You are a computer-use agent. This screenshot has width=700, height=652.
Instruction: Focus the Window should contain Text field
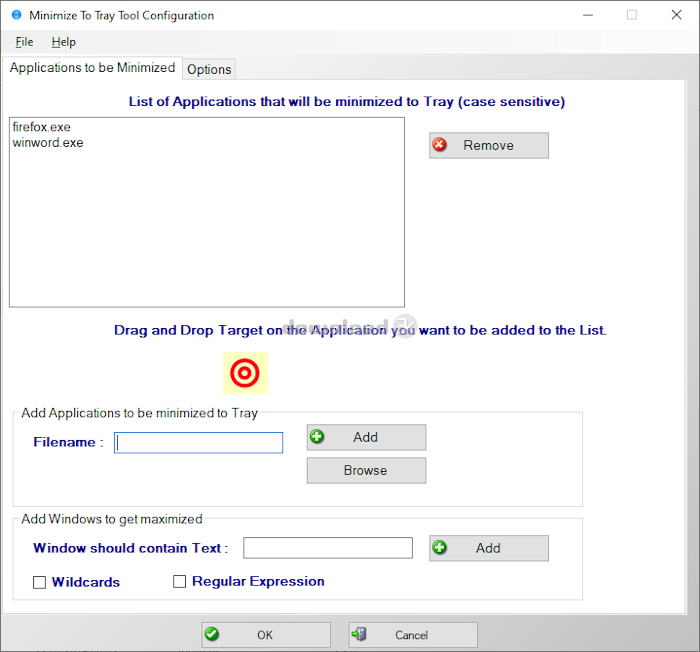328,548
